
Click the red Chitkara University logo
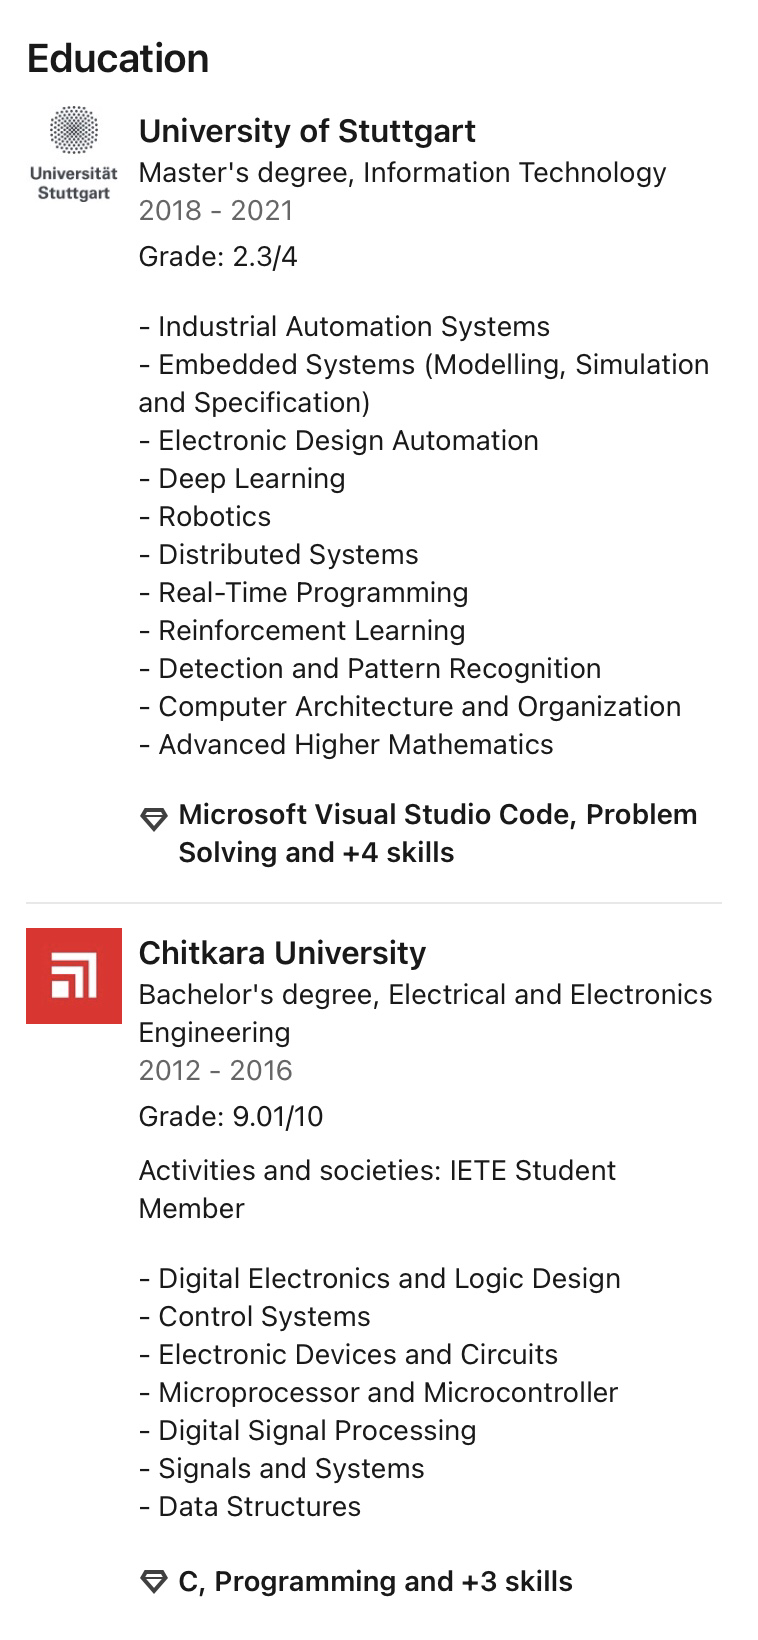click(74, 976)
